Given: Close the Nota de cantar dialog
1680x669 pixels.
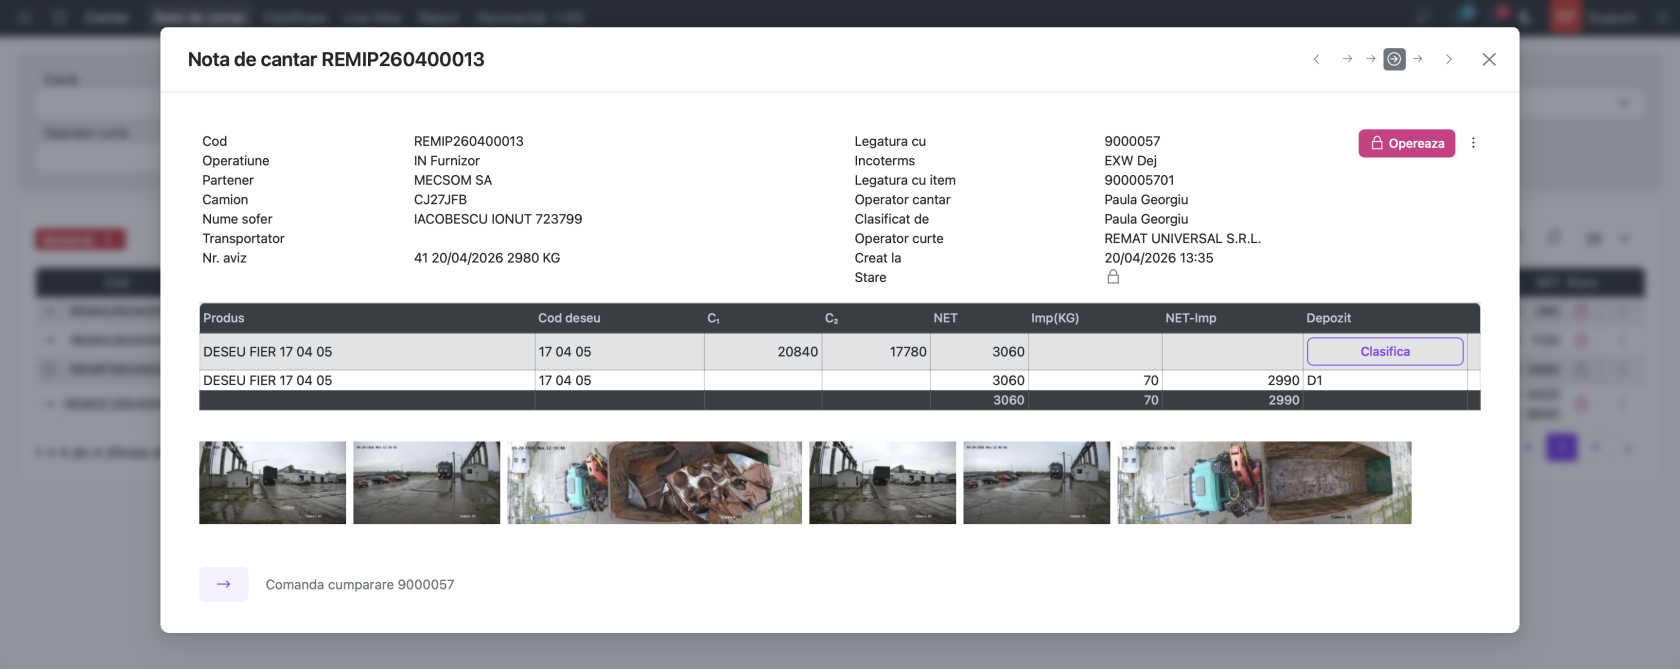Looking at the screenshot, I should [x=1489, y=59].
